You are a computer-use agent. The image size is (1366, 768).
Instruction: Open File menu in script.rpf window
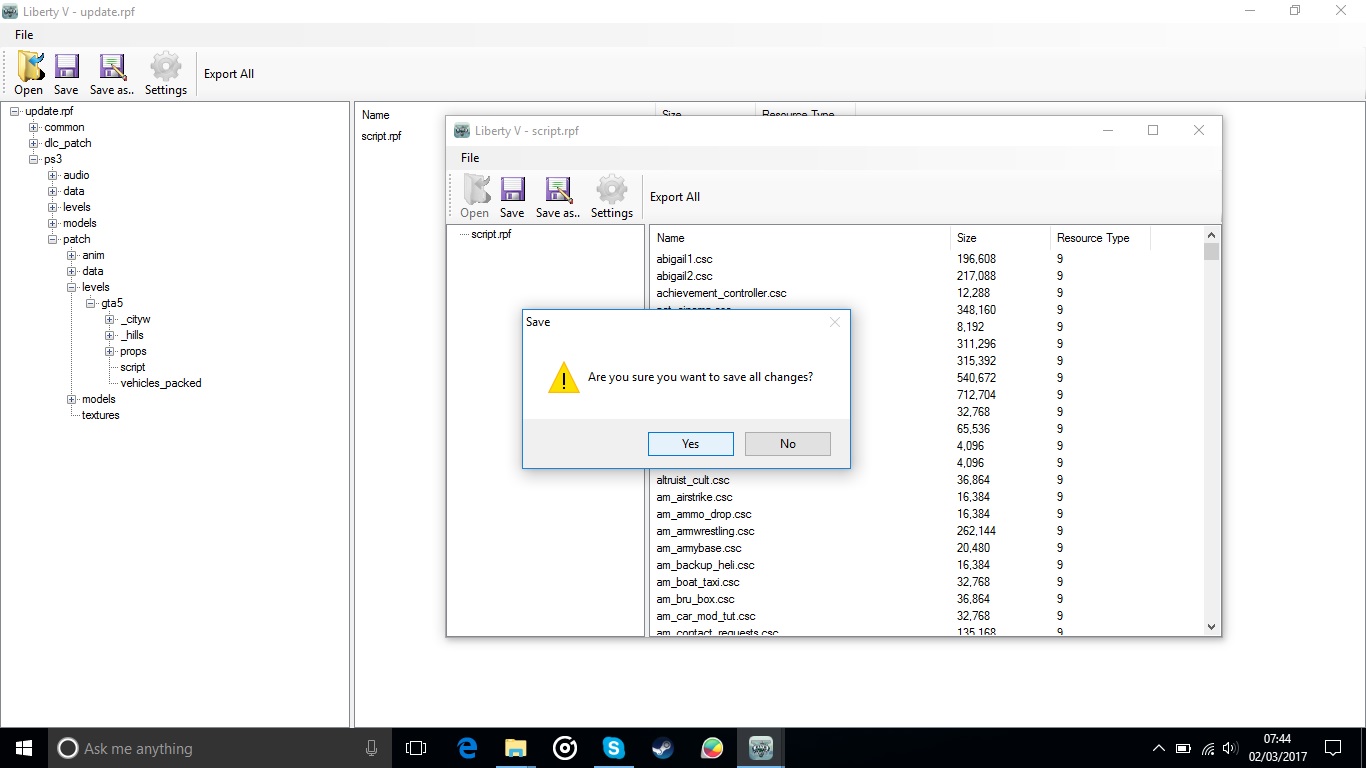tap(470, 158)
